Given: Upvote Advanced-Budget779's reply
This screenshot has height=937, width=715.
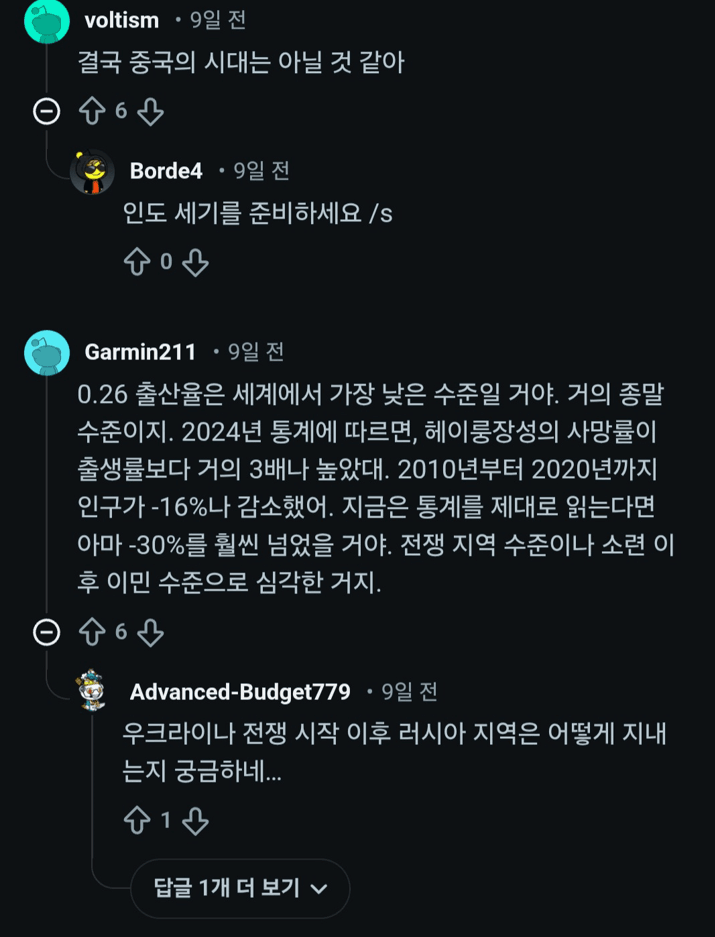Looking at the screenshot, I should (137, 821).
